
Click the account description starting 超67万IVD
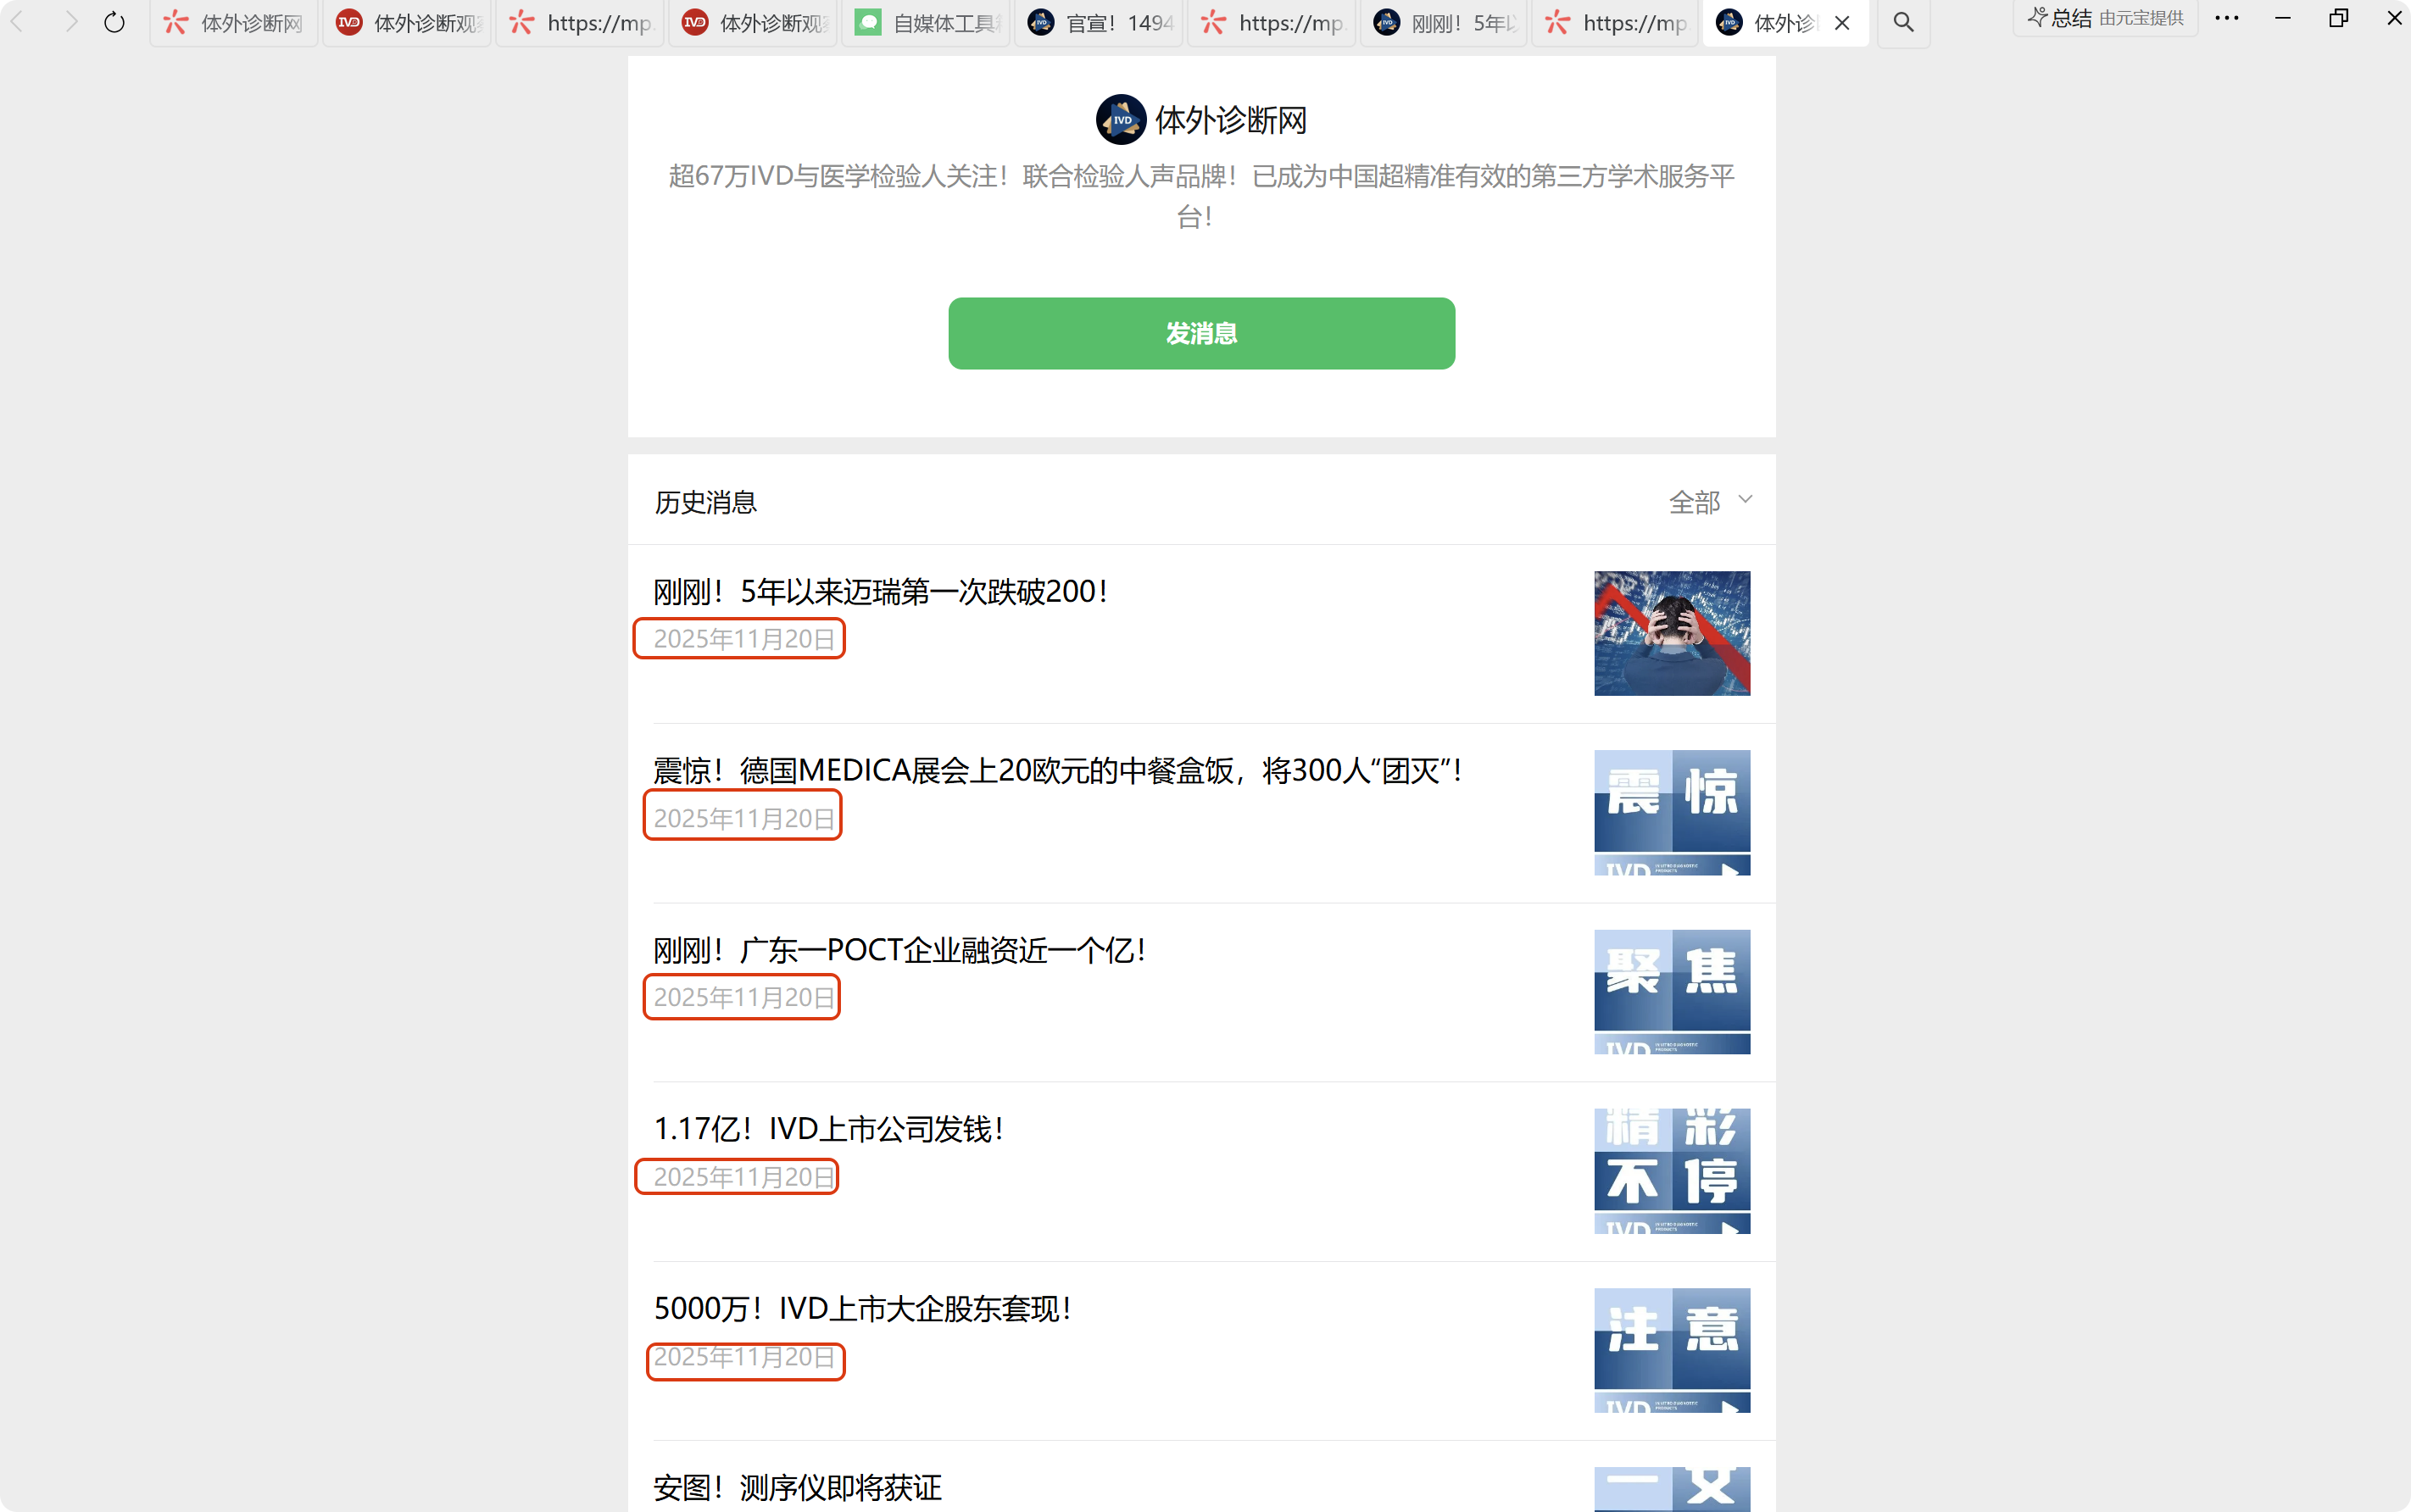point(1201,196)
